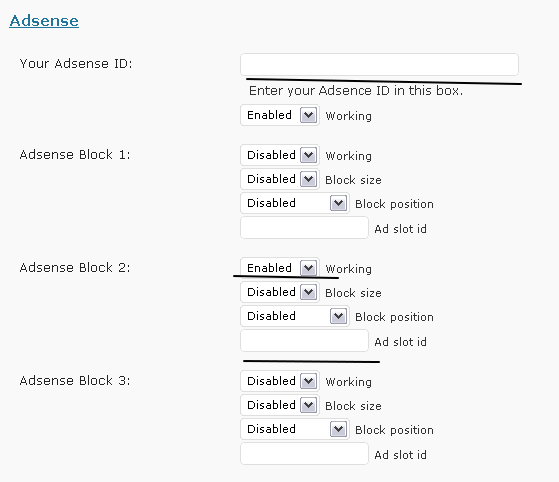This screenshot has height=482, width=559.
Task: Open Adsense Block 3 Working dropdown
Action: pos(280,381)
